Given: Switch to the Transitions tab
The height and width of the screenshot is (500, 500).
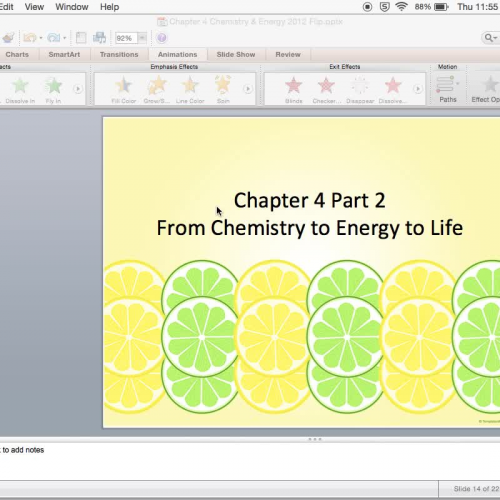Looking at the screenshot, I should [x=119, y=54].
